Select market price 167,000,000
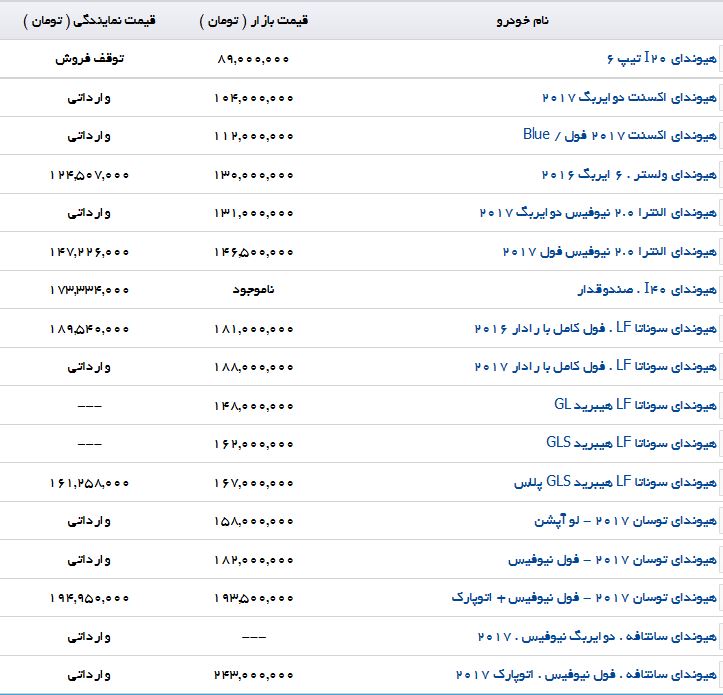 [254, 483]
